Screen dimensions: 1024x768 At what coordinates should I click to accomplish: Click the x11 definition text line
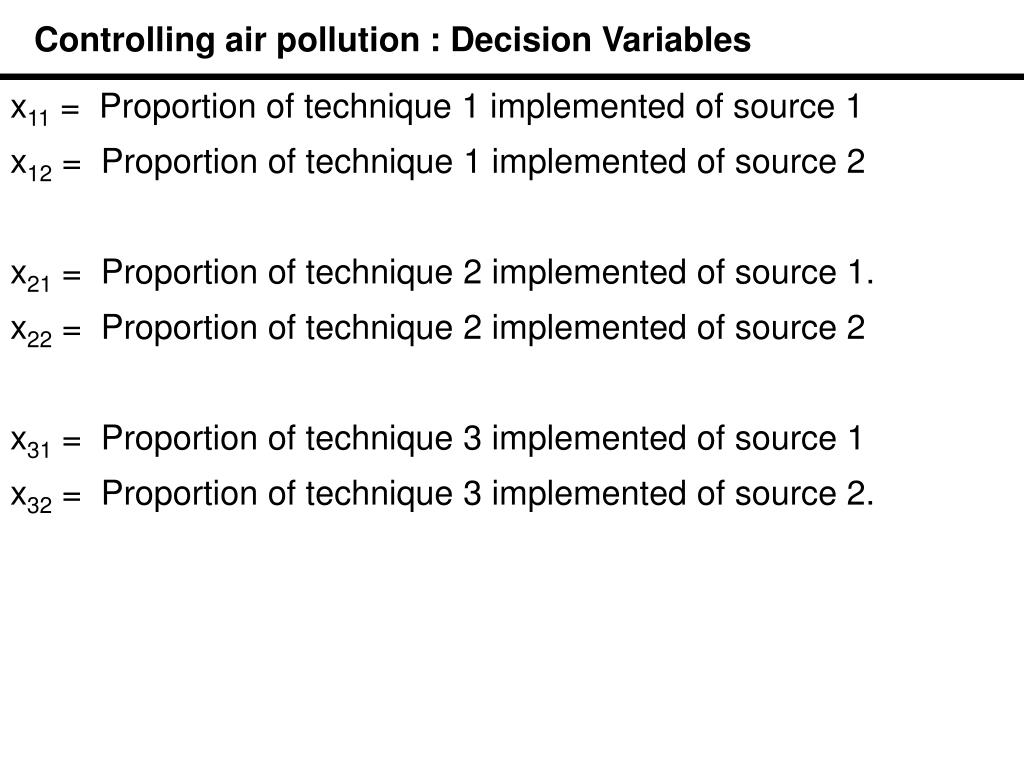click(480, 106)
